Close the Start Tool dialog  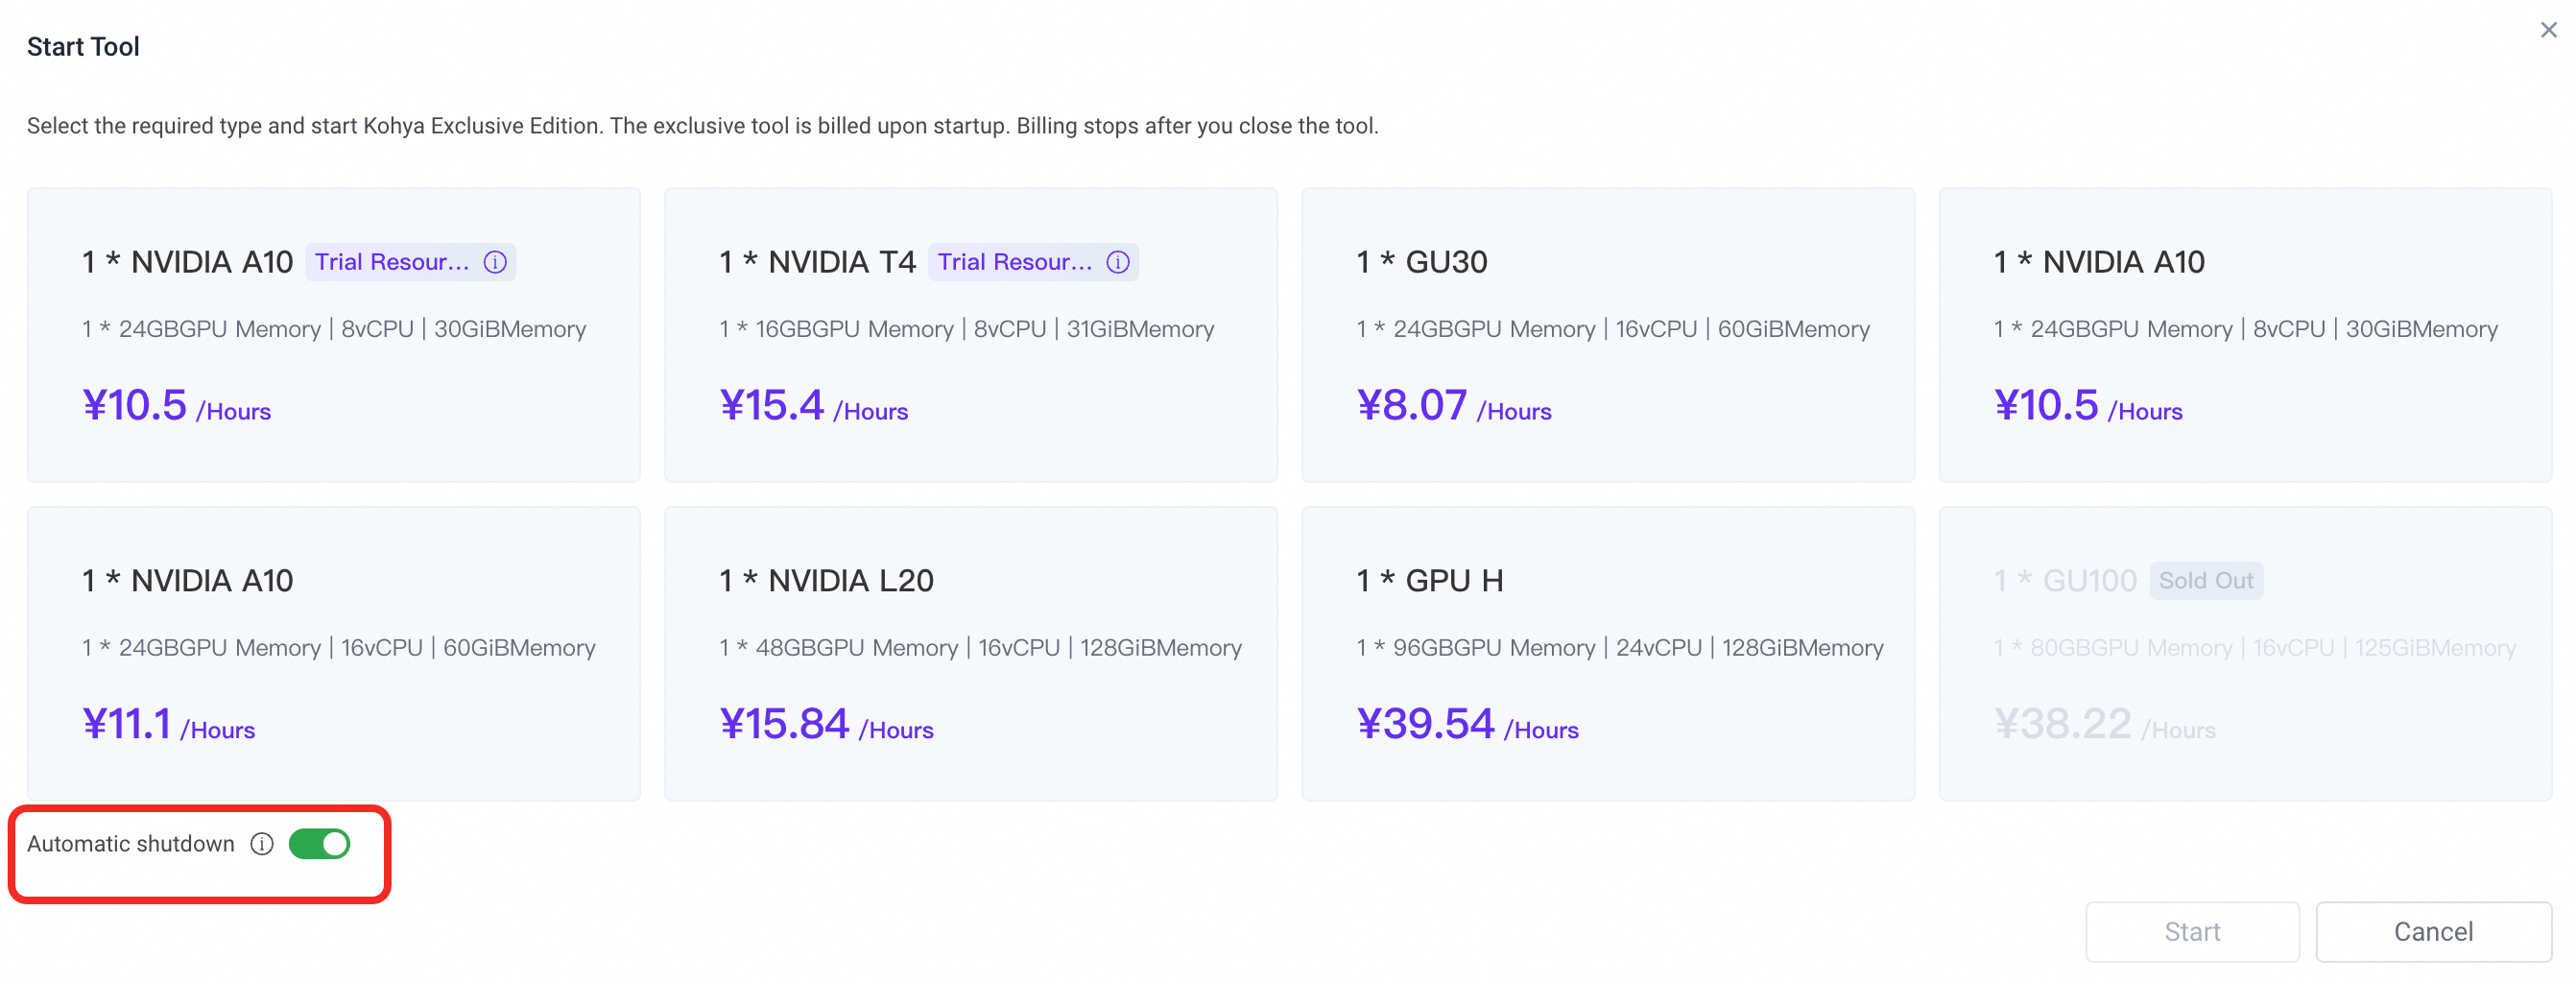point(2548,30)
